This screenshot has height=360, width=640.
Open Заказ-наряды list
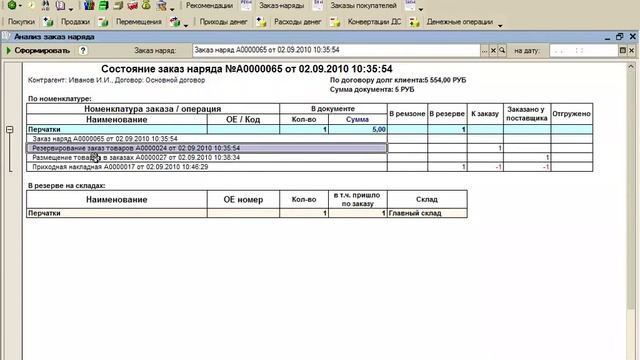282,6
